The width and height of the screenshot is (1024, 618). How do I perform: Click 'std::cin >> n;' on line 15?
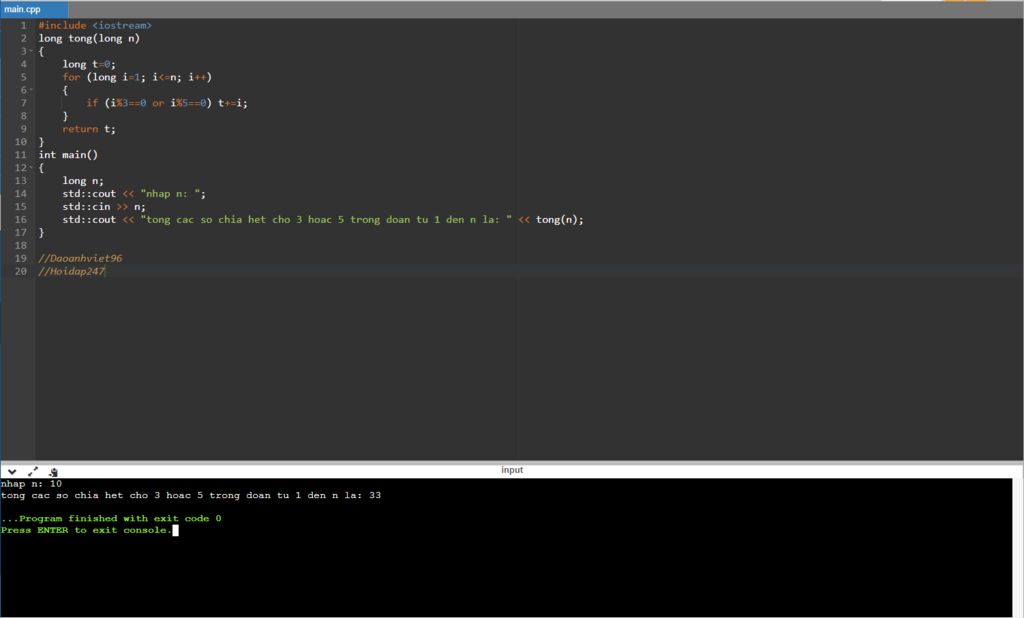click(x=104, y=206)
